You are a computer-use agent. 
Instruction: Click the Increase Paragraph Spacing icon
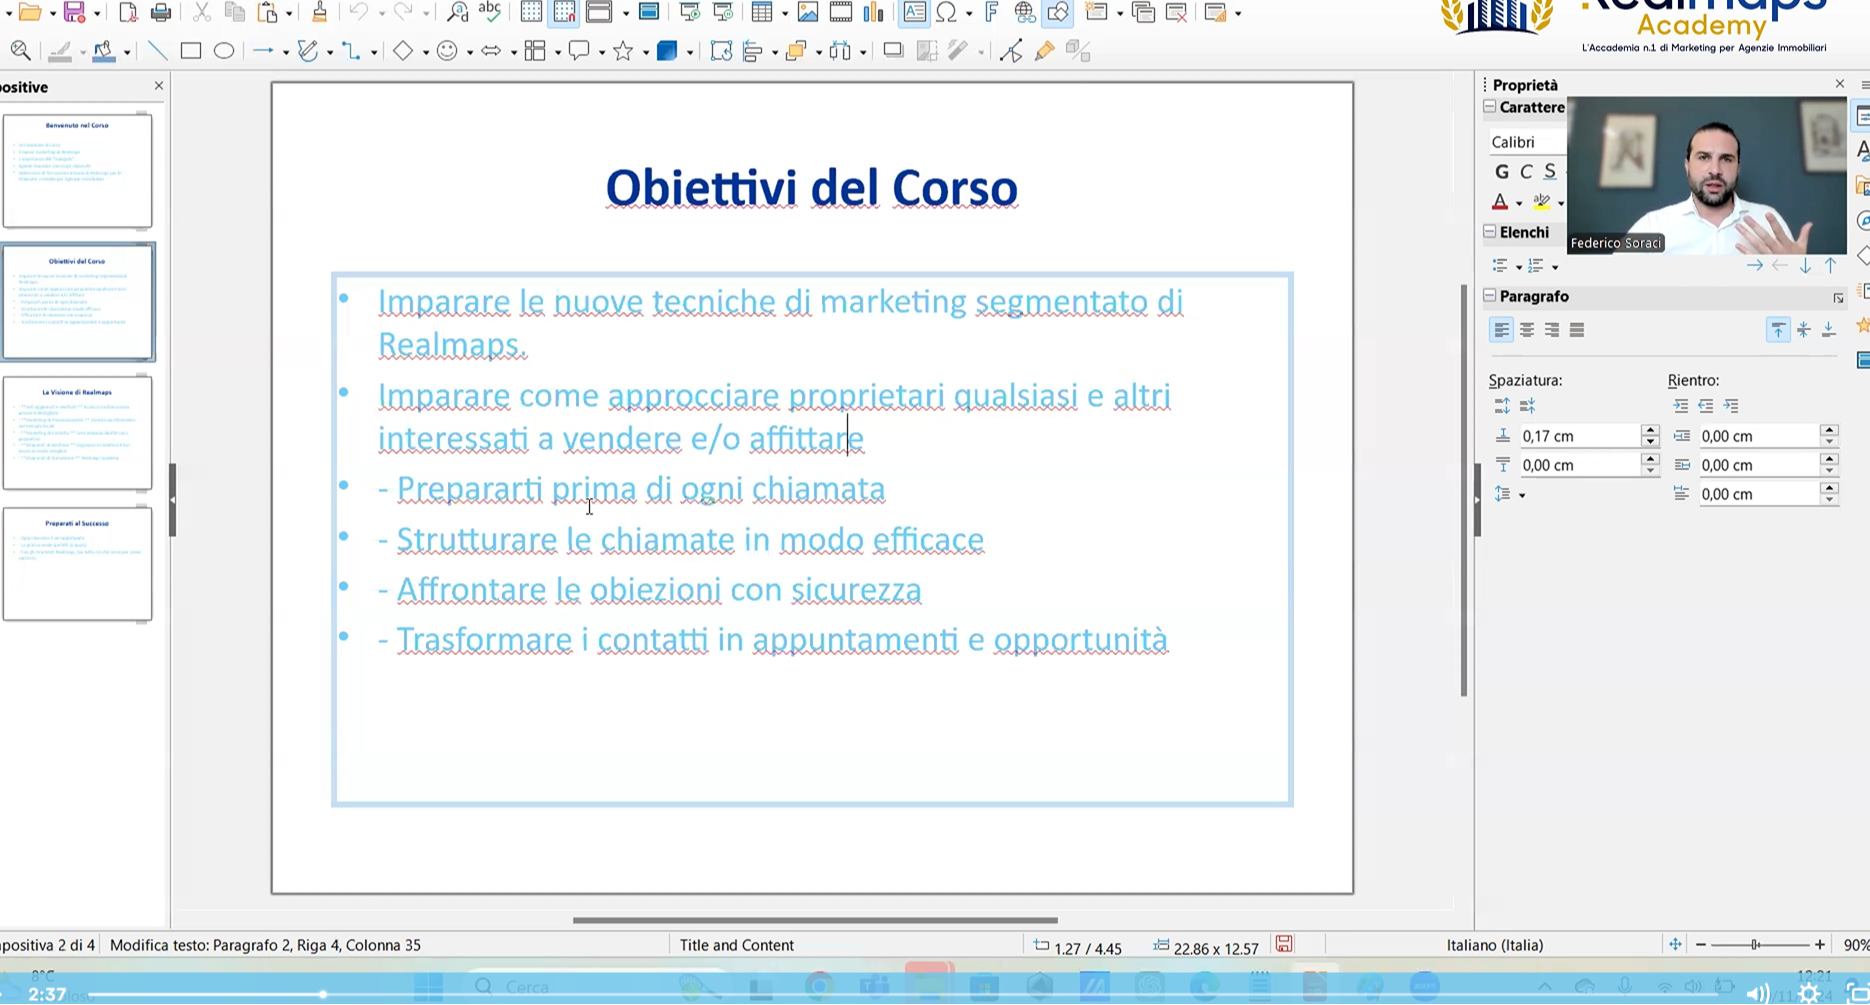tap(1502, 406)
